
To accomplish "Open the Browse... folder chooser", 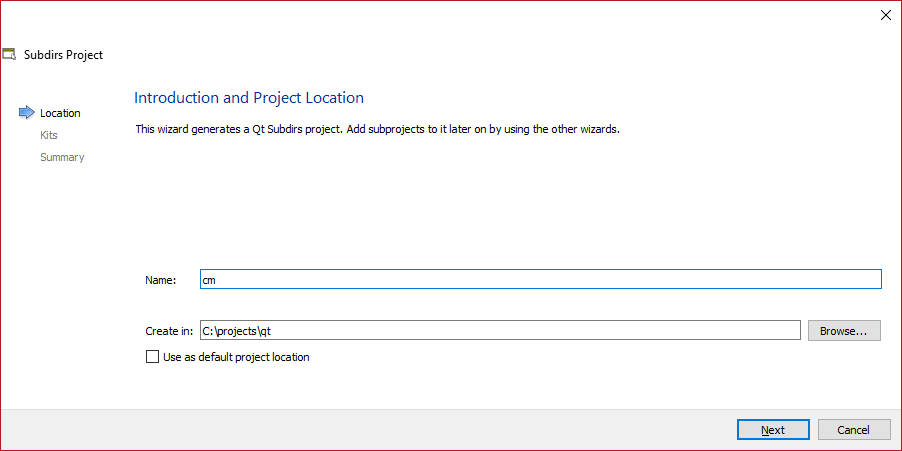I will 844,330.
